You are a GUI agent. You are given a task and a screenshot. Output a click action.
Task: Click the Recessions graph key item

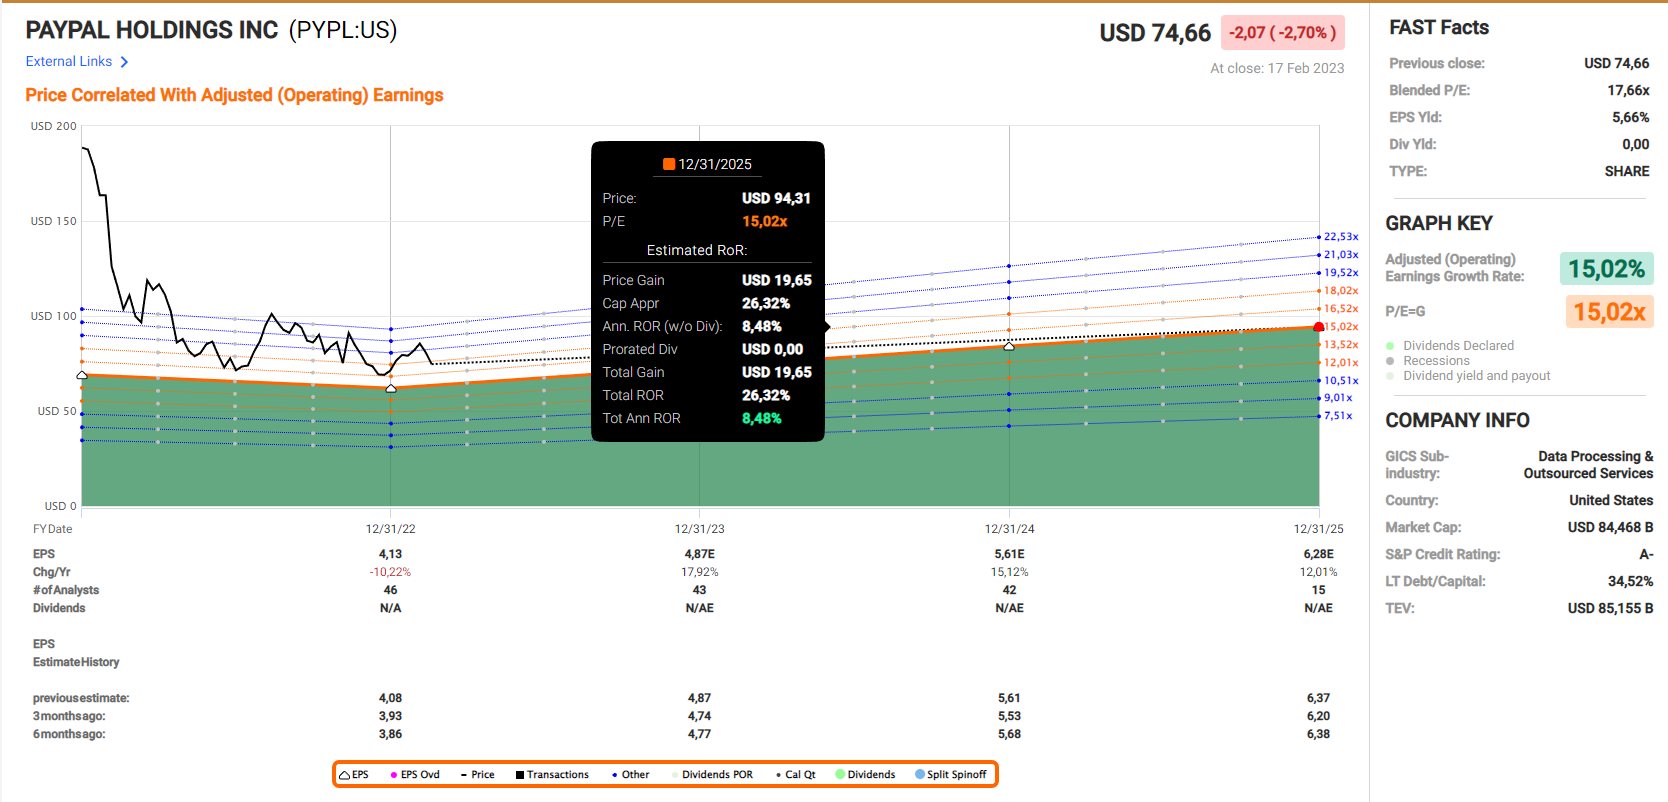coord(1435,361)
